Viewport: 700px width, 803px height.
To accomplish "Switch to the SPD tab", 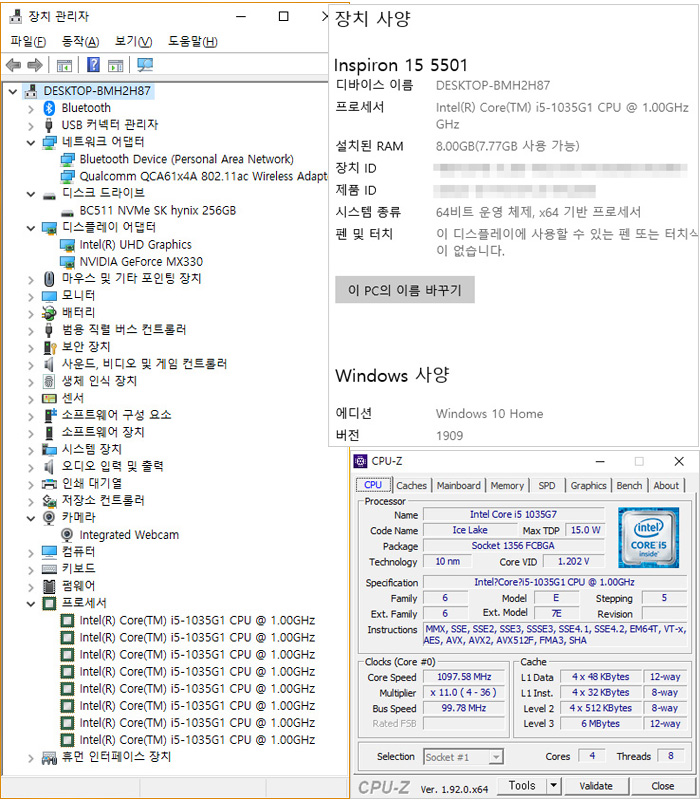I will (x=546, y=485).
